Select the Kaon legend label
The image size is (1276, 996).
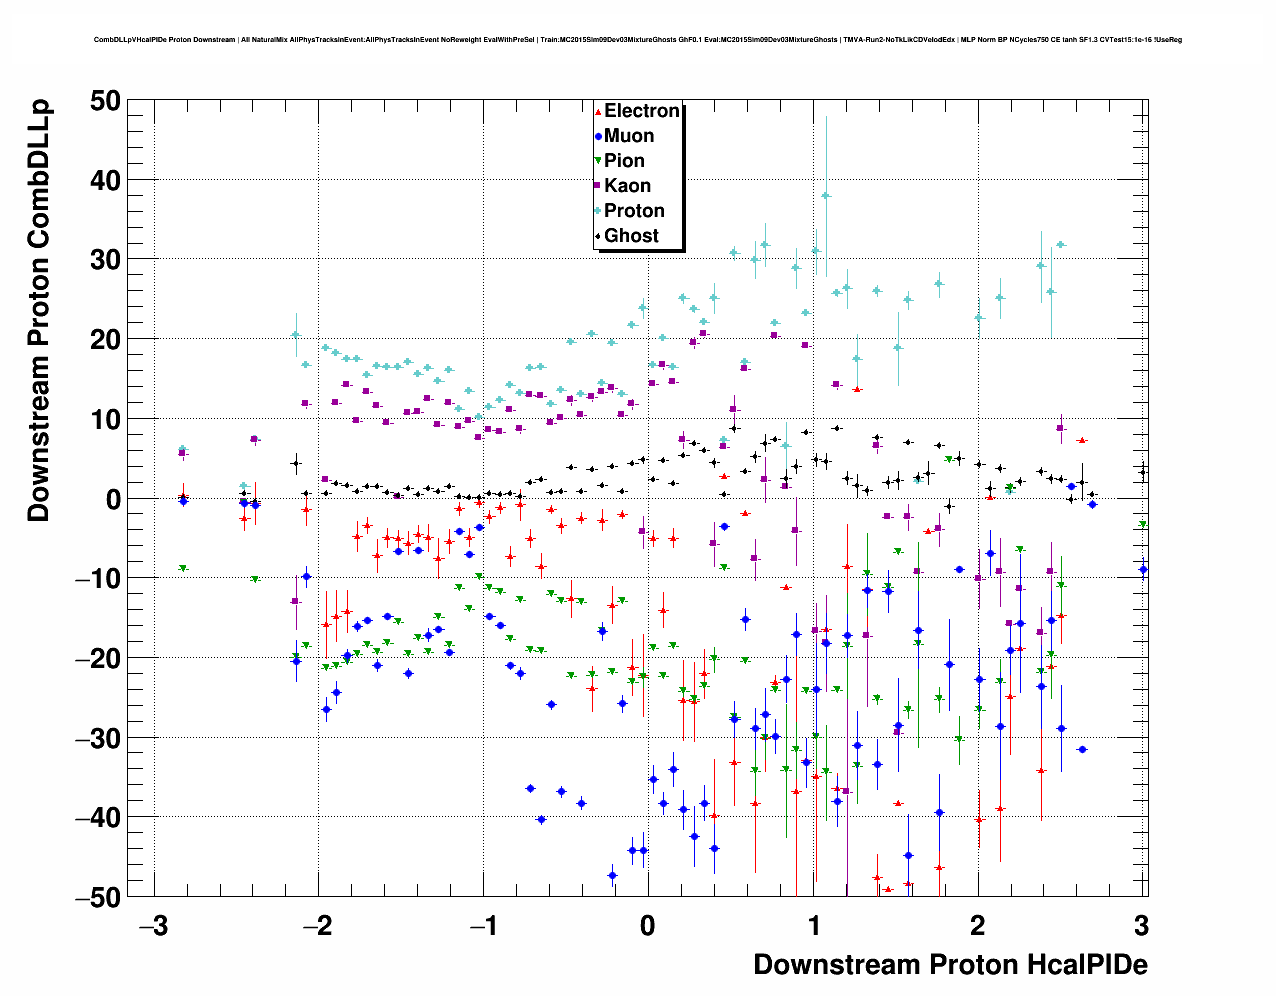click(627, 186)
